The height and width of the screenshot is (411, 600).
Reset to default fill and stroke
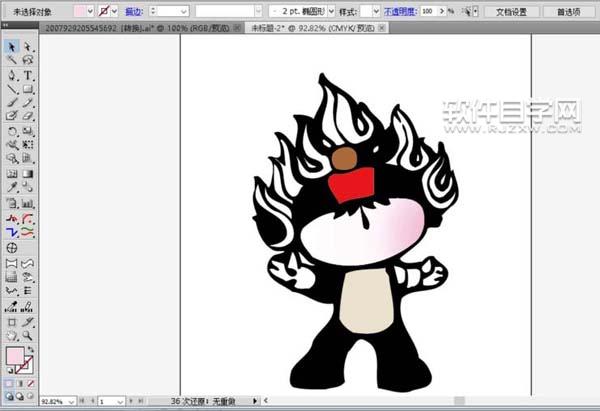(x=10, y=370)
